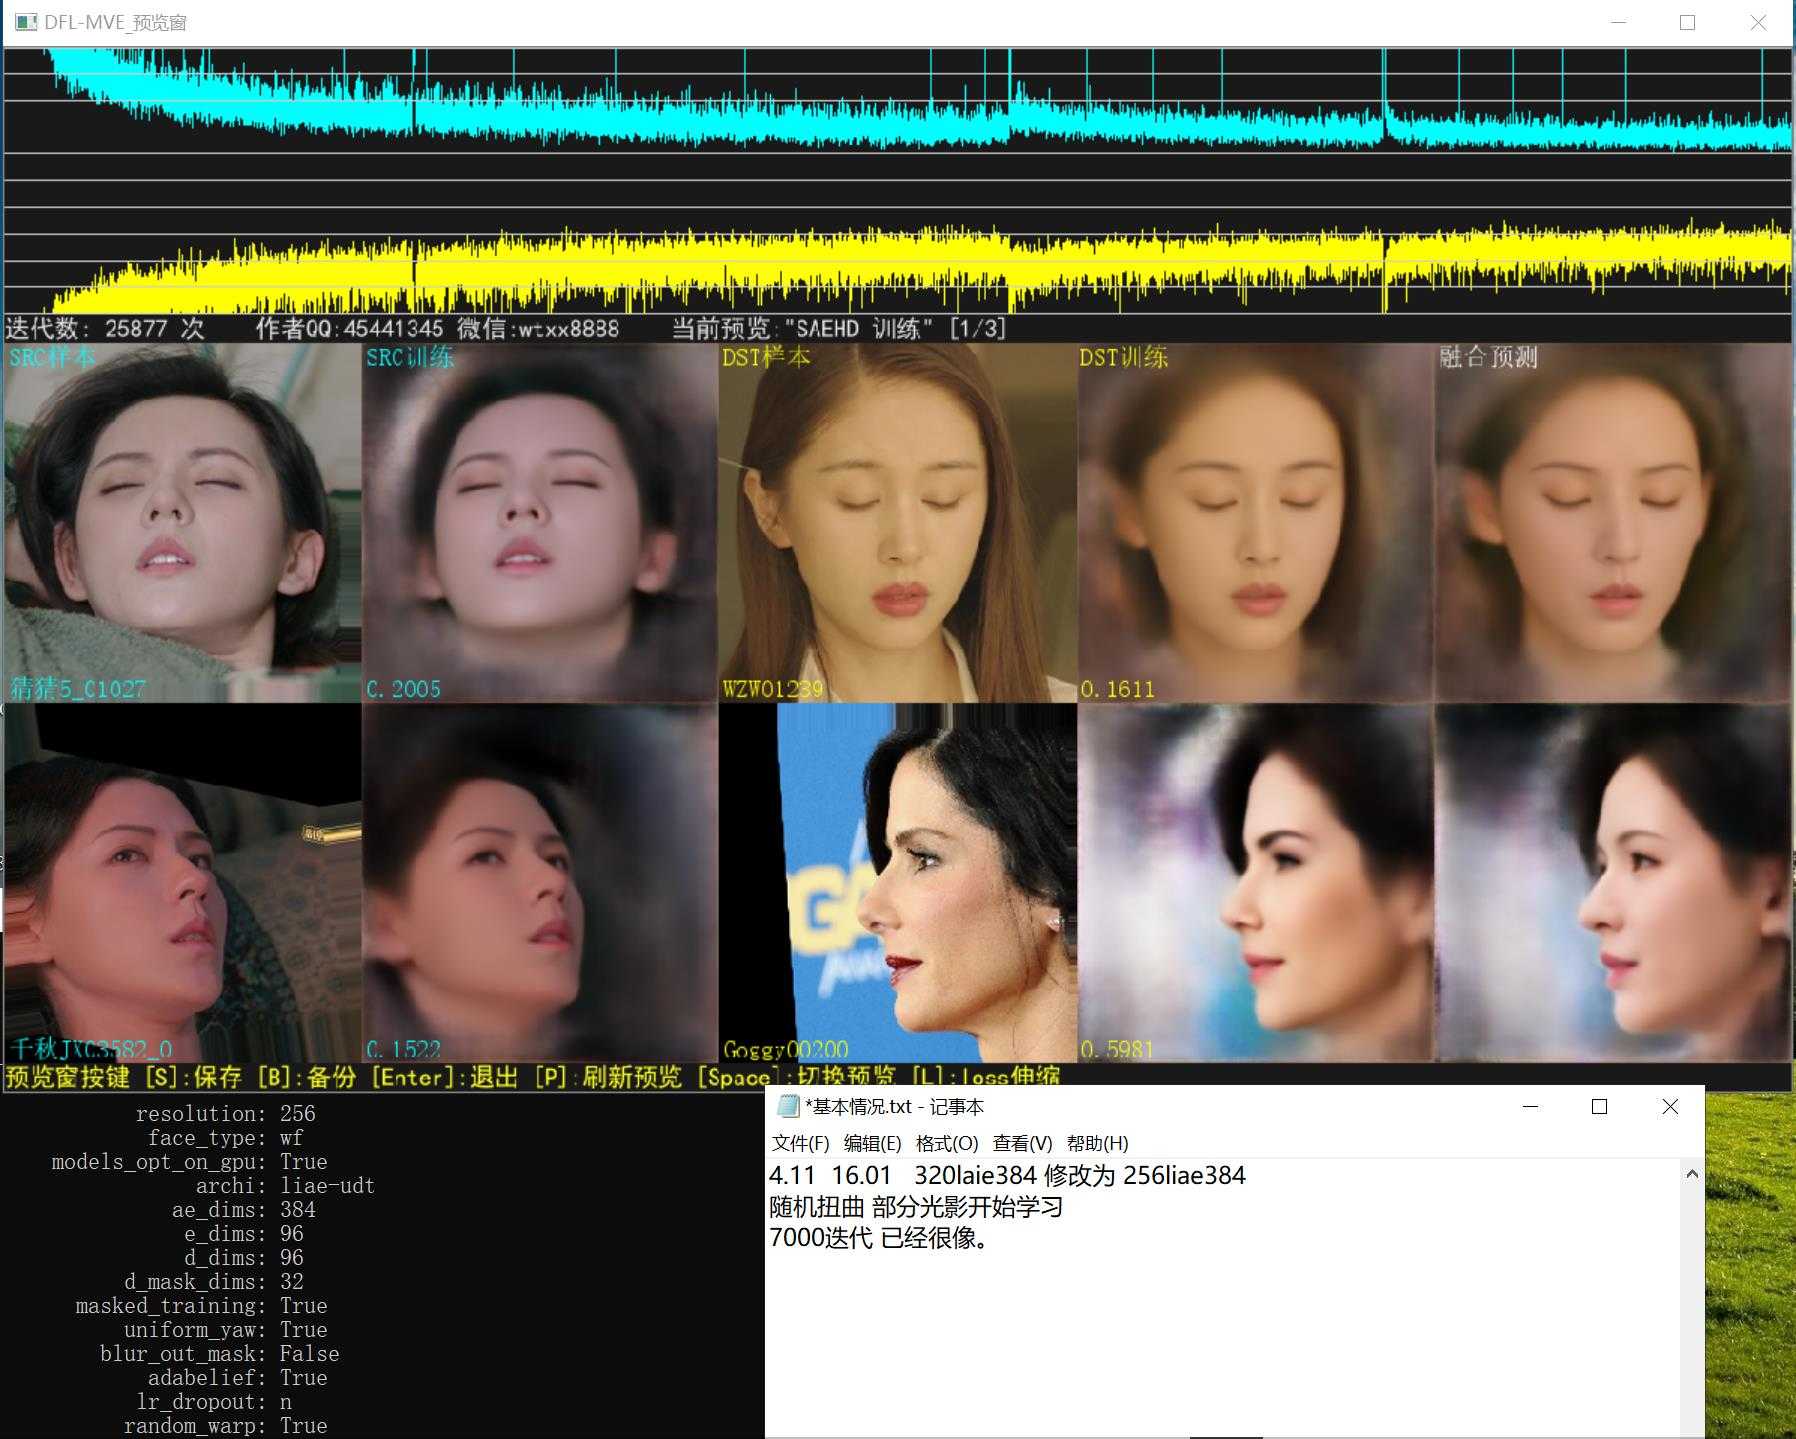Screen dimensions: 1796x1439
Task: Maximize the DFL-MVE preview window
Action: [x=1688, y=22]
